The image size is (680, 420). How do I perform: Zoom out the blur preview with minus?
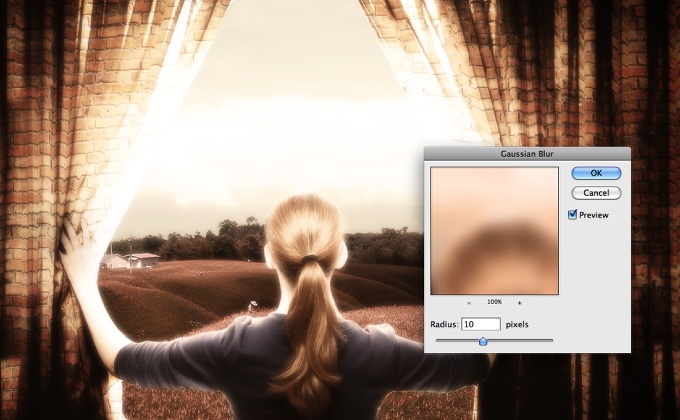click(469, 302)
